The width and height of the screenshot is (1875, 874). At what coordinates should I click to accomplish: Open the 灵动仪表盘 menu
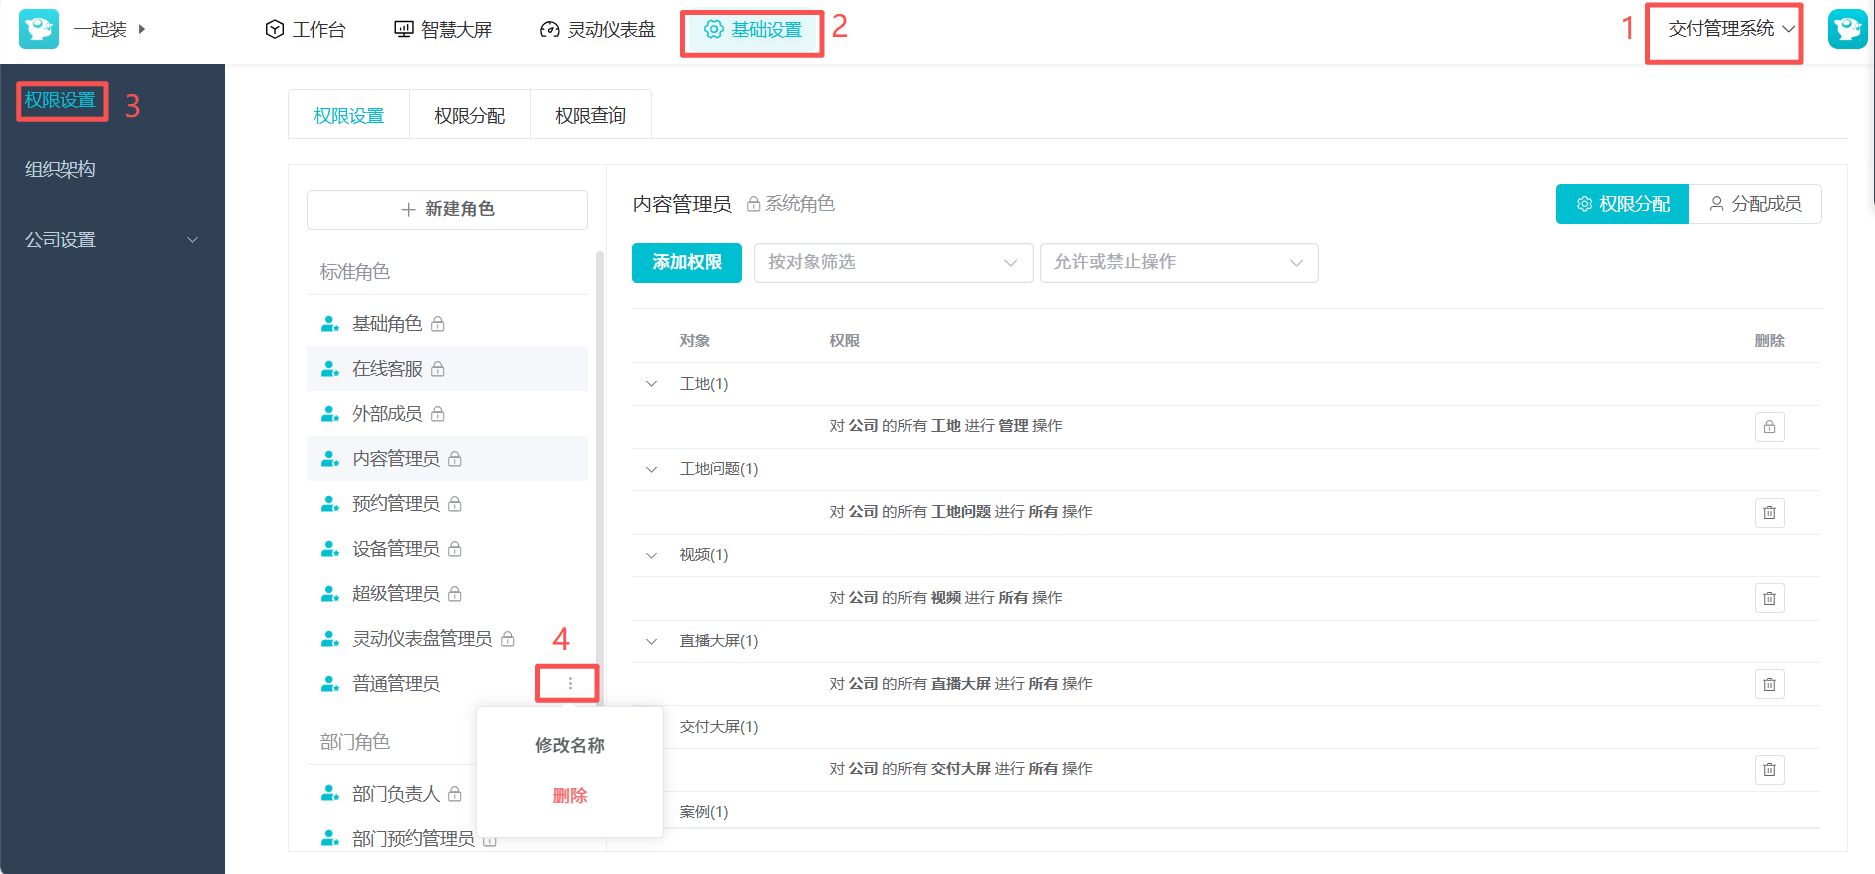click(598, 30)
